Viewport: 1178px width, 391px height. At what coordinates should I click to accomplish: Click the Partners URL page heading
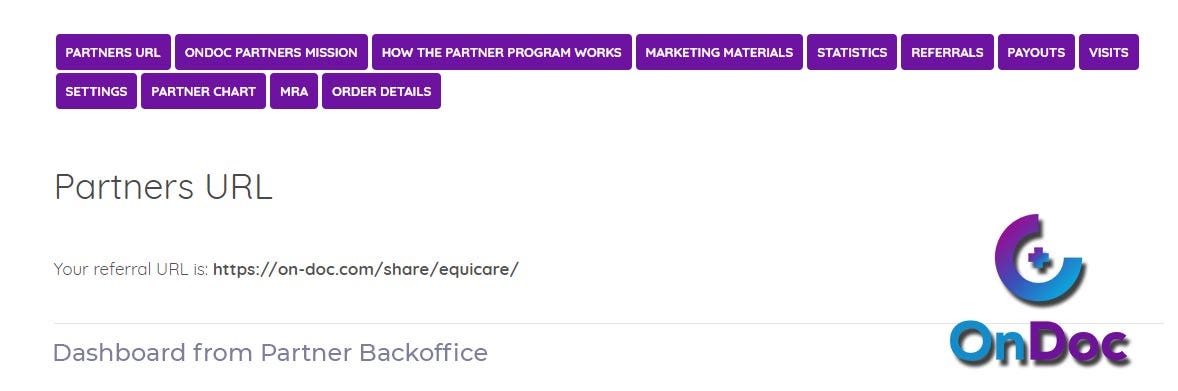click(163, 186)
